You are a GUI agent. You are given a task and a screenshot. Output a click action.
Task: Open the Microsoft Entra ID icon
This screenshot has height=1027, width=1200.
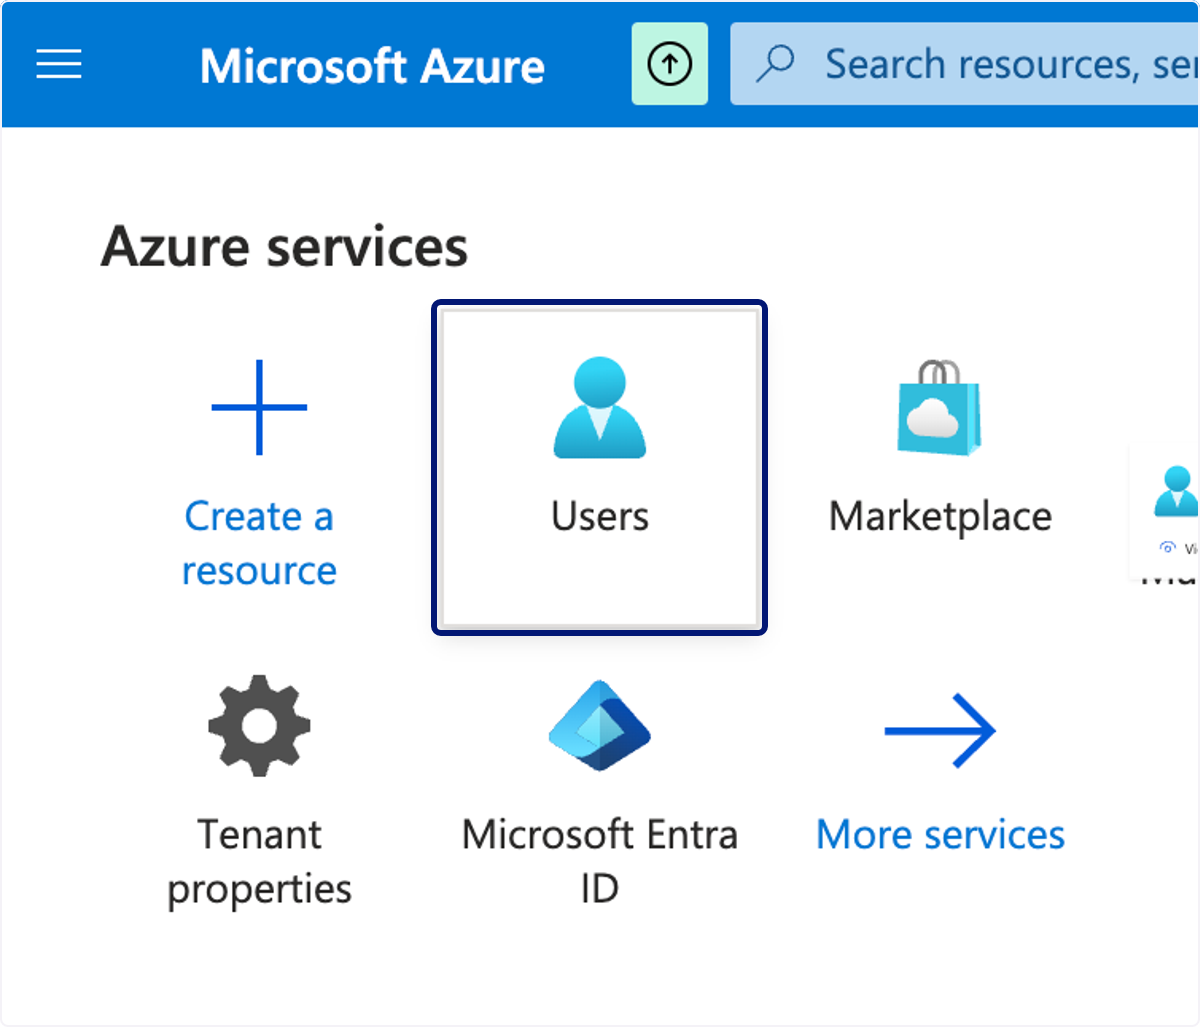tap(600, 726)
